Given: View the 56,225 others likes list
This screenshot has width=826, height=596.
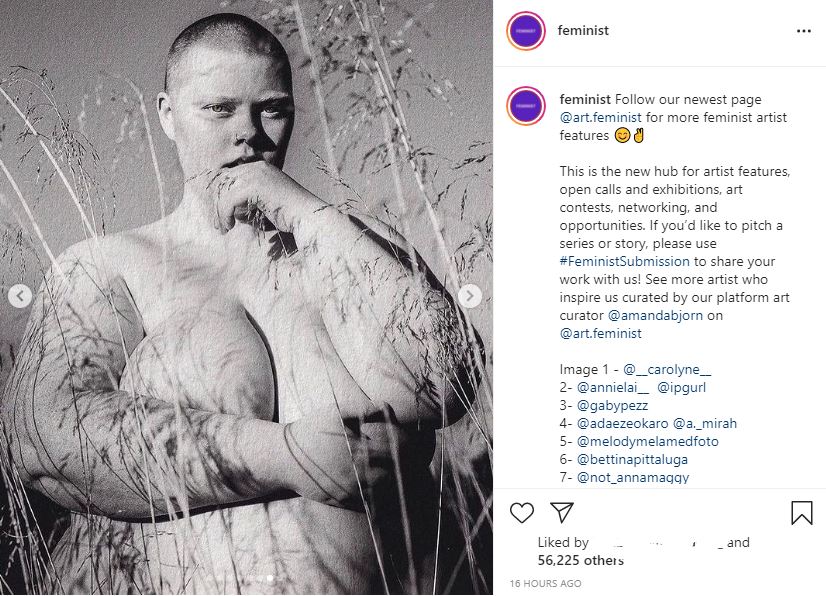Looking at the screenshot, I should [x=581, y=560].
